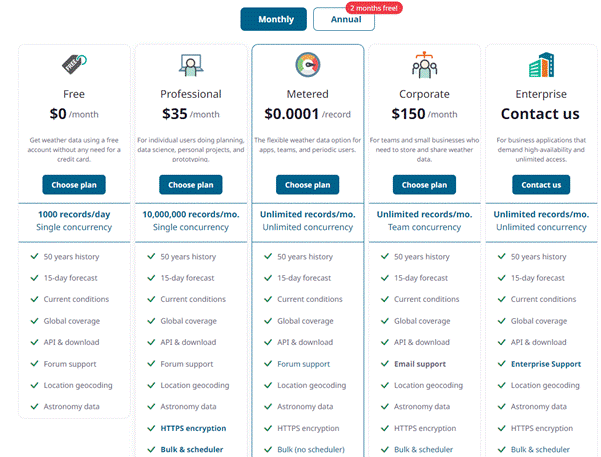The image size is (601, 457).
Task: Click the Corporate plan team icon
Action: [424, 65]
